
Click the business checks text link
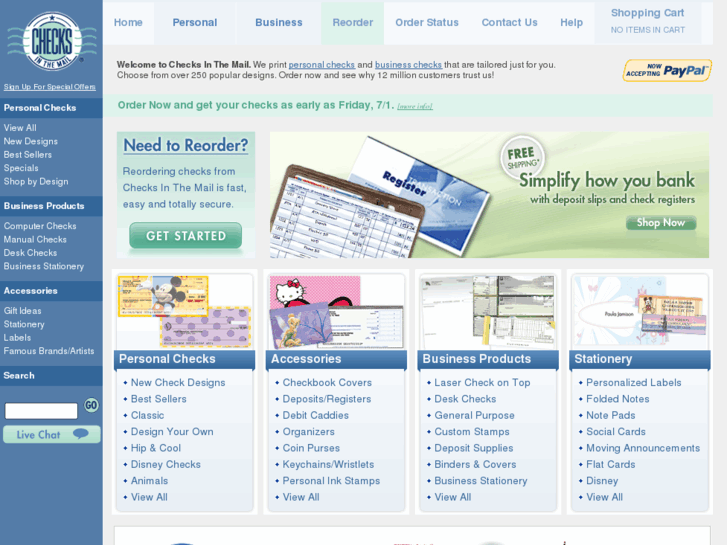(408, 65)
